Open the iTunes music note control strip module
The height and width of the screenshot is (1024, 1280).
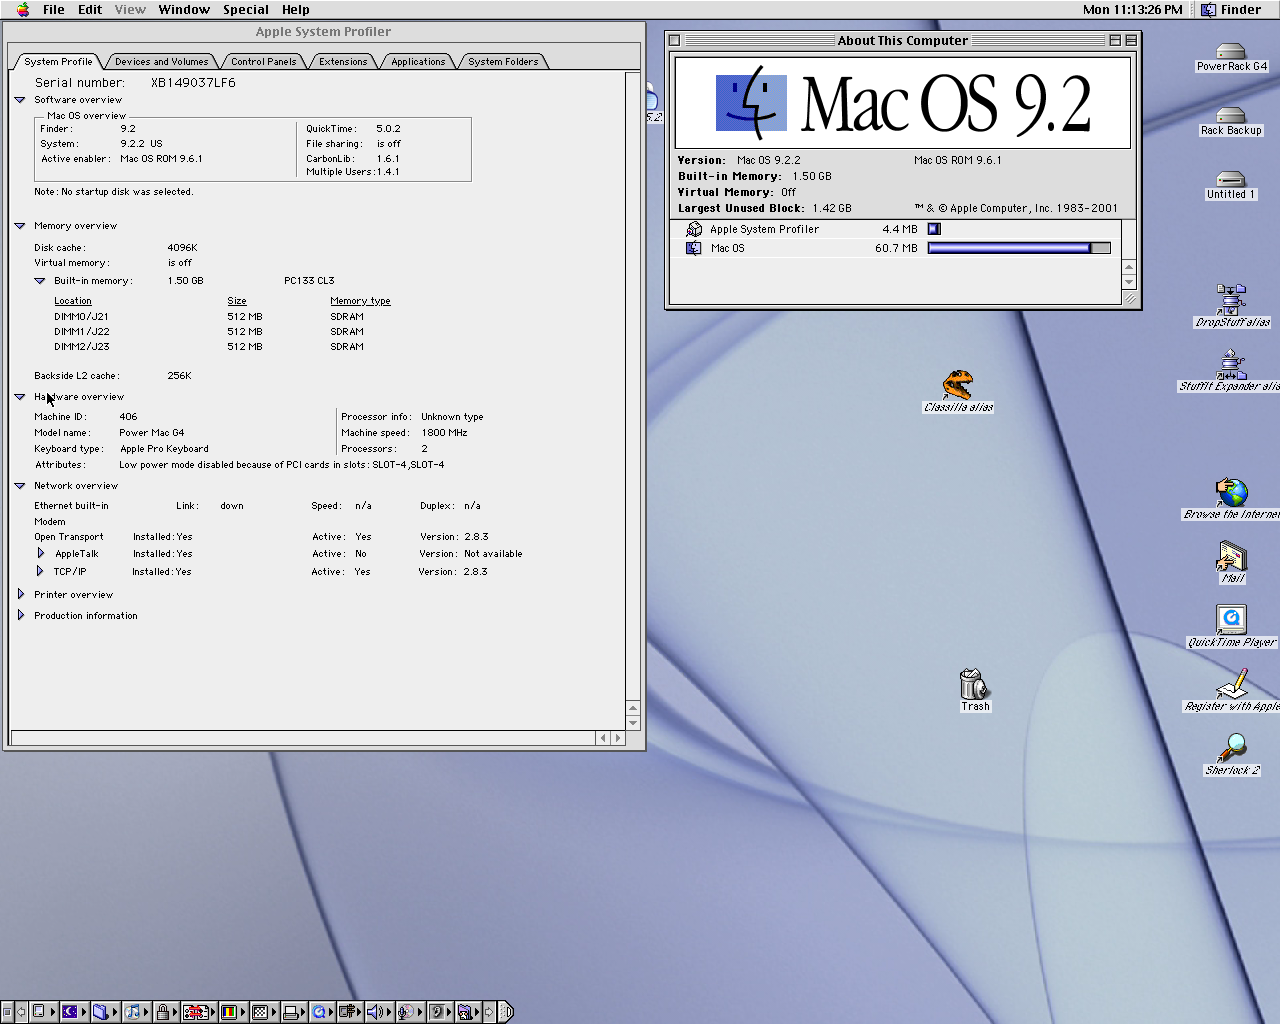(x=136, y=1012)
